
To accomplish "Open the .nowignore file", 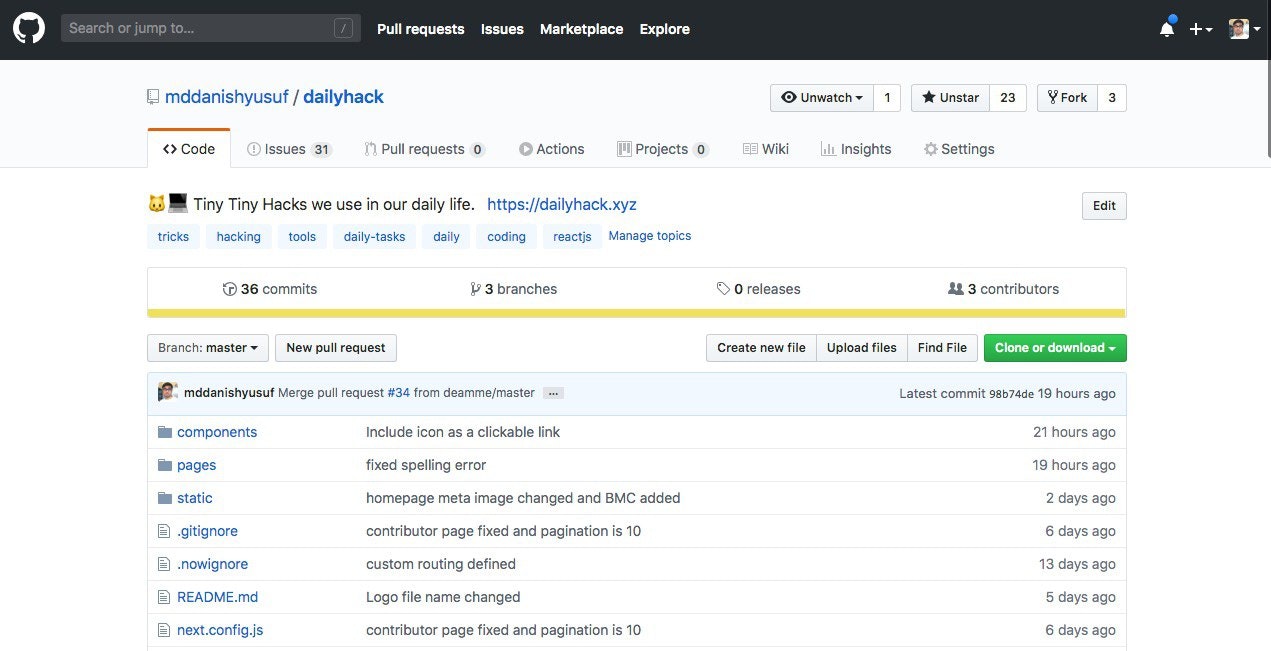I will [x=212, y=564].
